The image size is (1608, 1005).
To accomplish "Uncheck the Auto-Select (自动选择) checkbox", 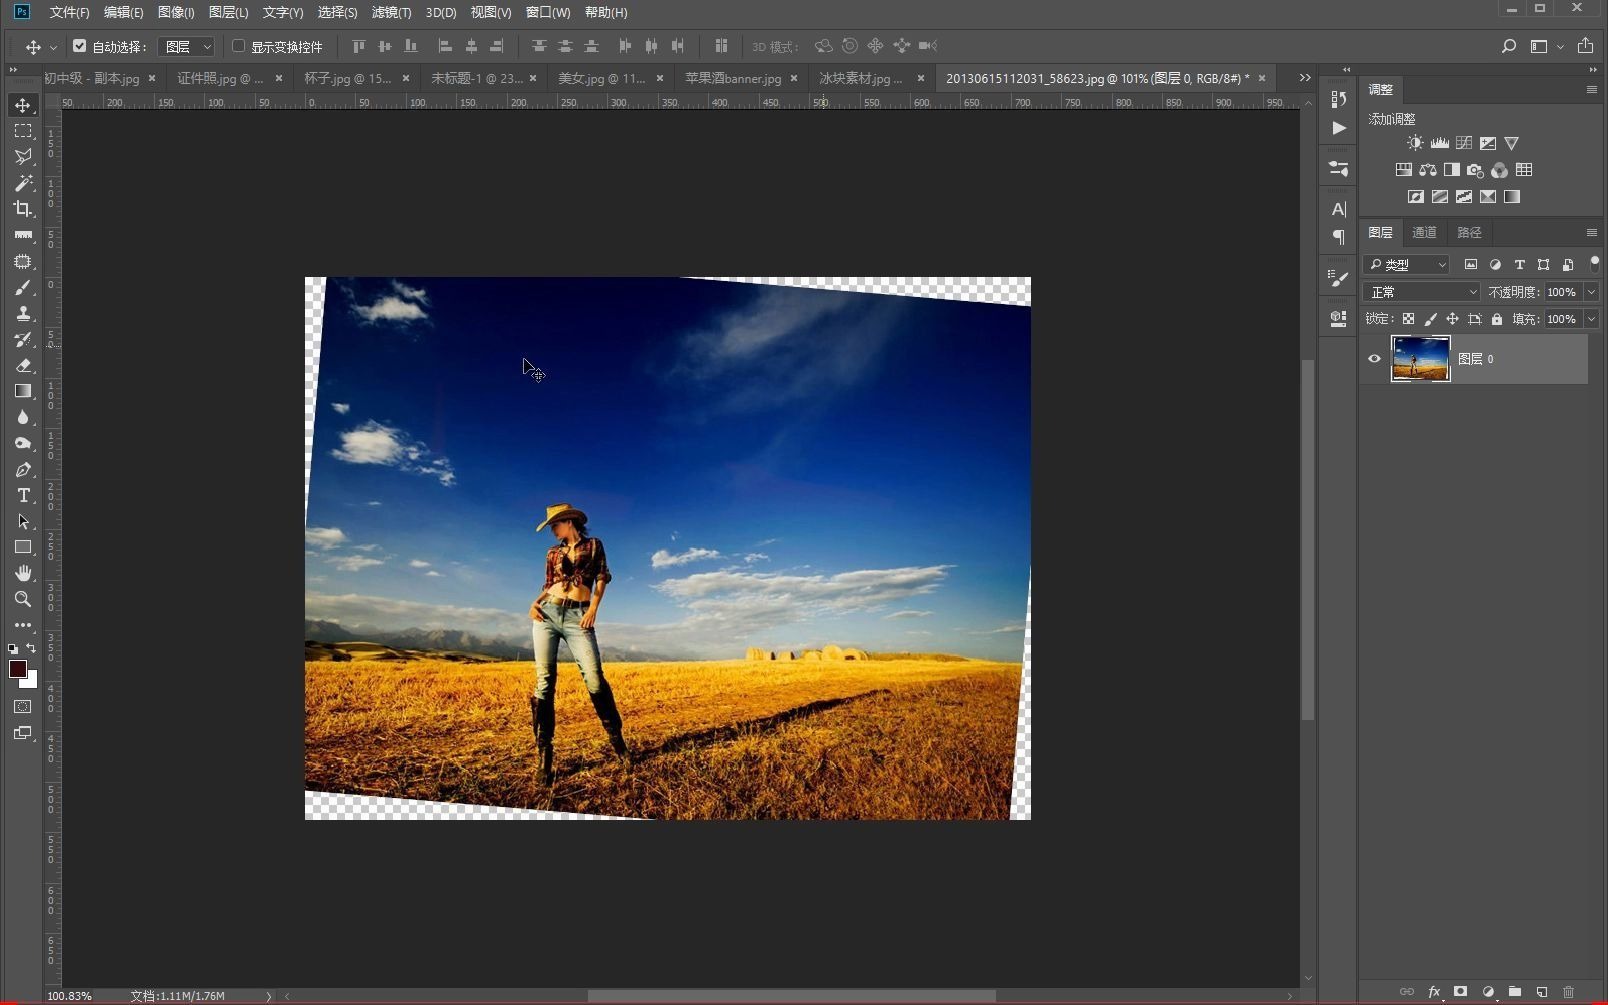I will point(80,46).
